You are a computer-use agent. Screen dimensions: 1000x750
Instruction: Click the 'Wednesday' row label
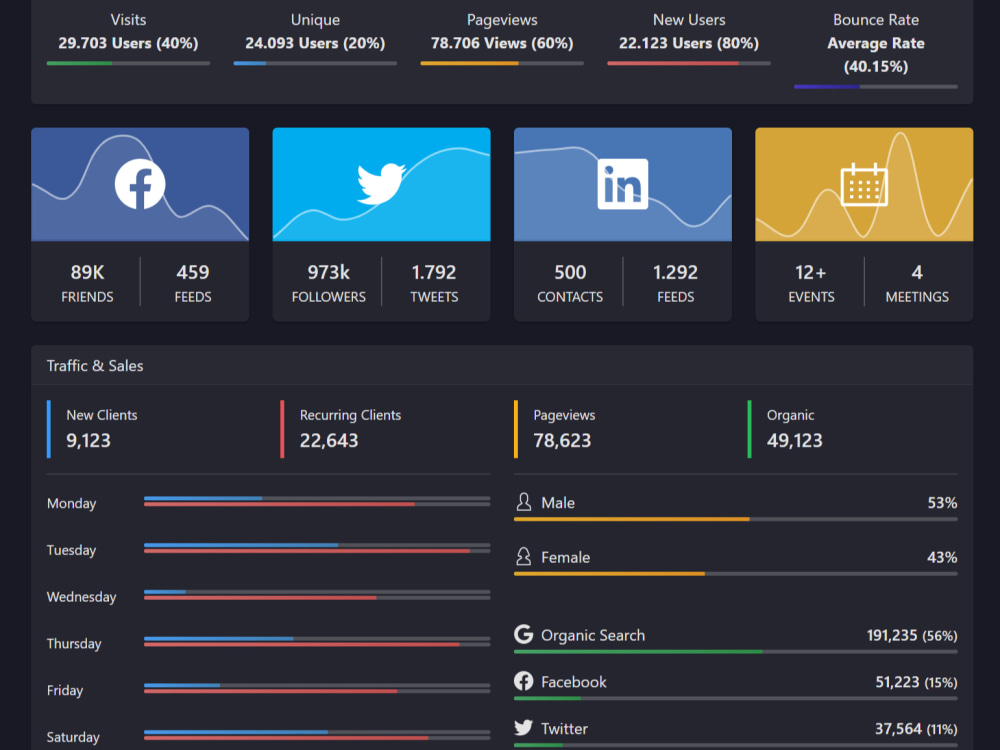(82, 597)
